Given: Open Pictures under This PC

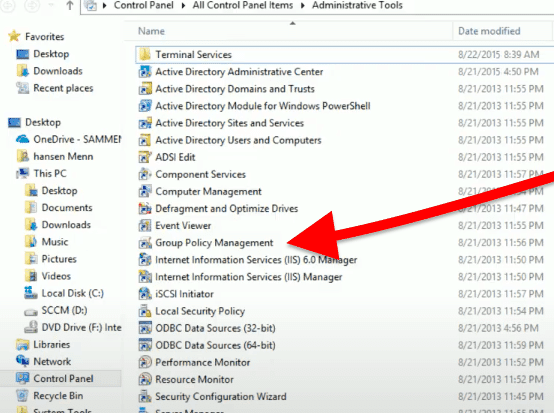Looking at the screenshot, I should (x=59, y=259).
